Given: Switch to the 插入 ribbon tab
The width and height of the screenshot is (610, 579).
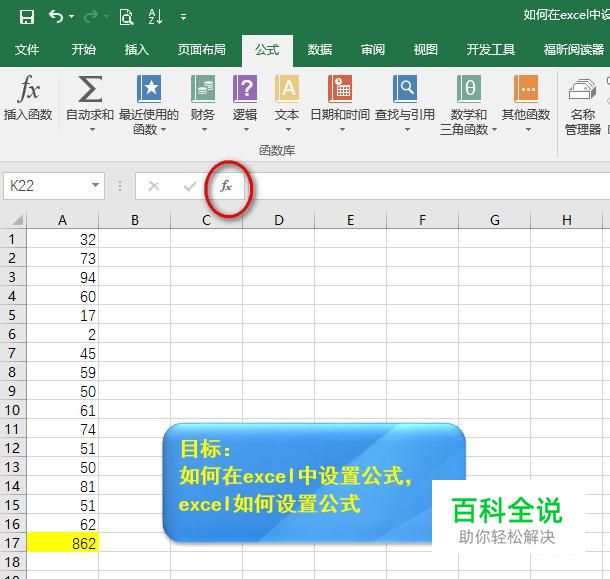Looking at the screenshot, I should click(137, 49).
